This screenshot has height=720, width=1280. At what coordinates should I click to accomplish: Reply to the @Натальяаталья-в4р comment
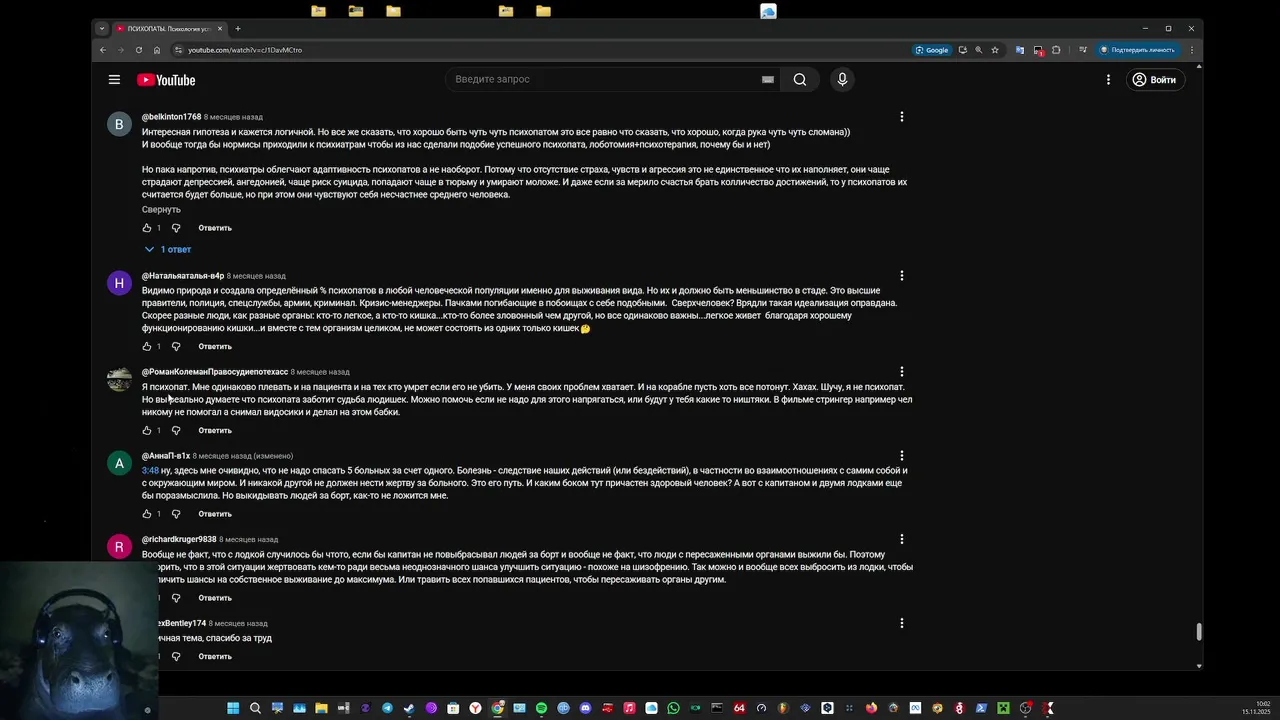pyautogui.click(x=215, y=347)
